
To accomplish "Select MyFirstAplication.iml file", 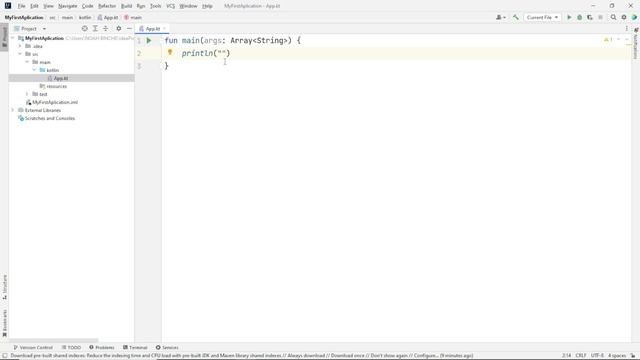I will coord(55,102).
